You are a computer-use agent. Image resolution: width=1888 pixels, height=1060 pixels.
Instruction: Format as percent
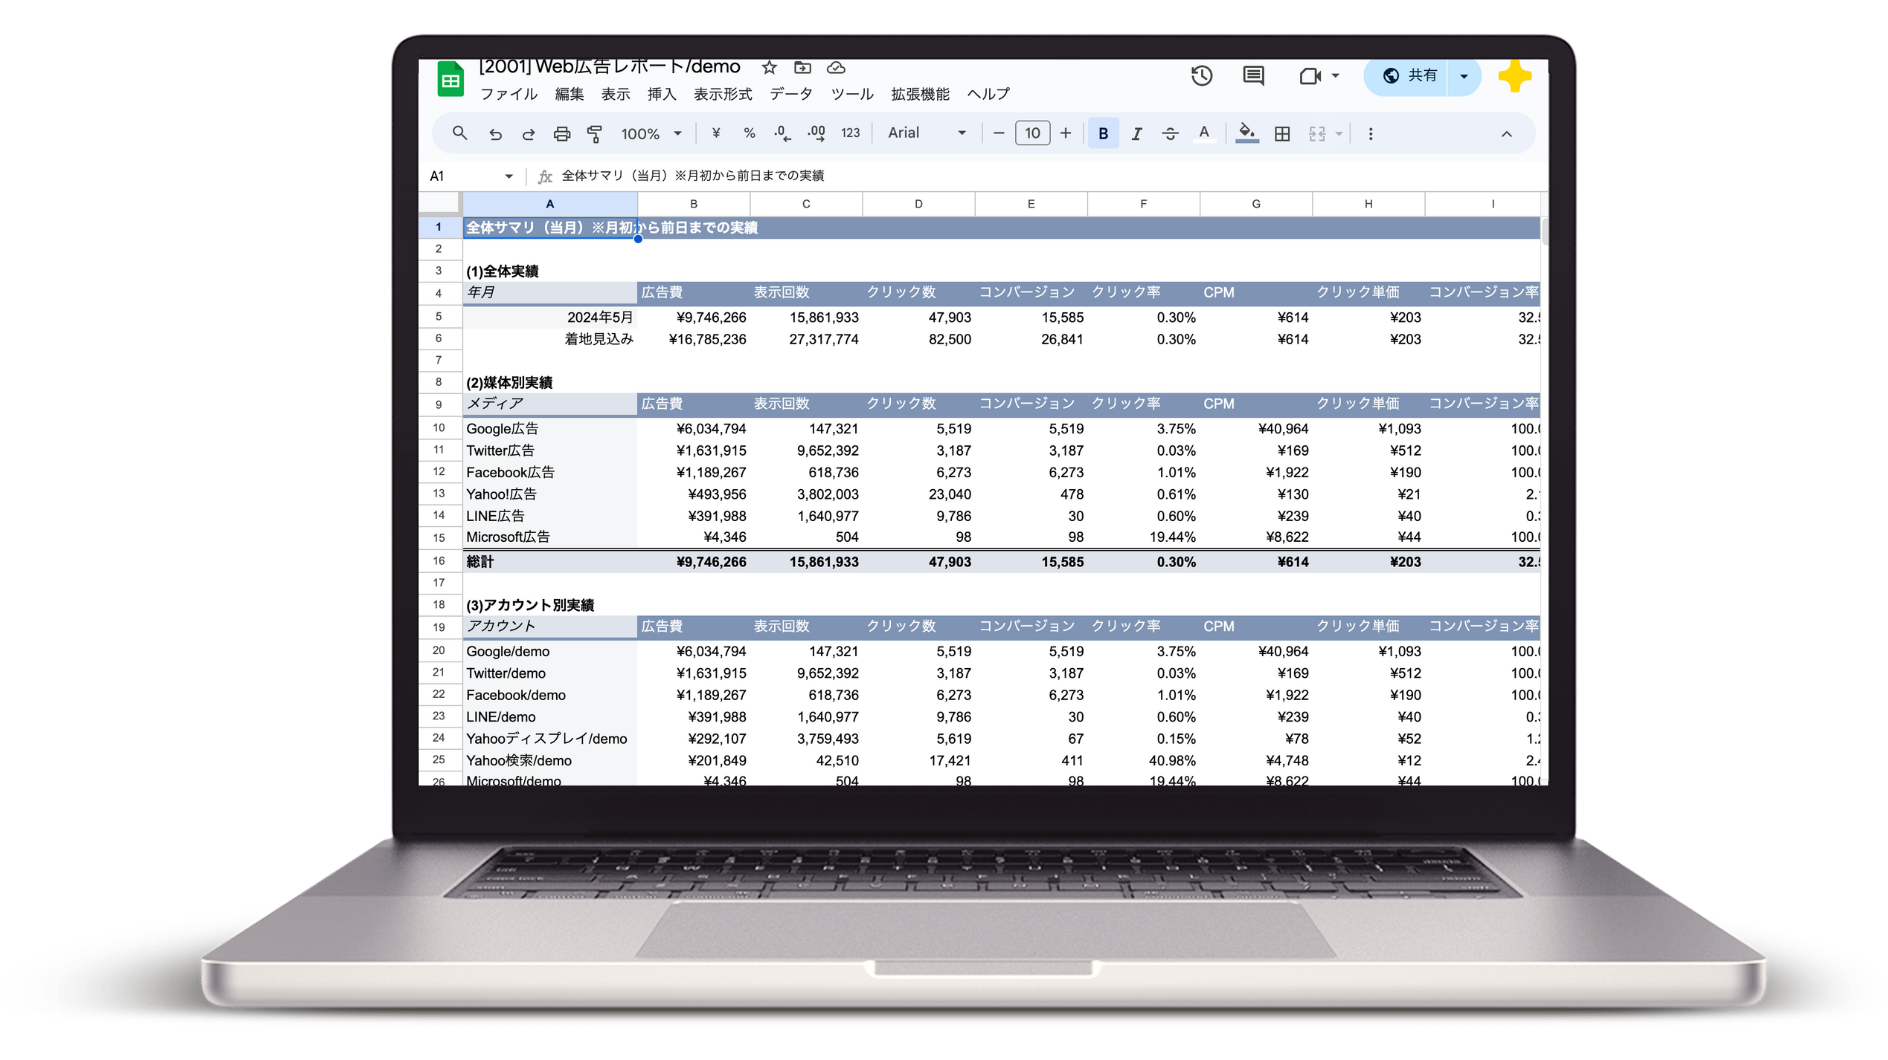pos(749,133)
